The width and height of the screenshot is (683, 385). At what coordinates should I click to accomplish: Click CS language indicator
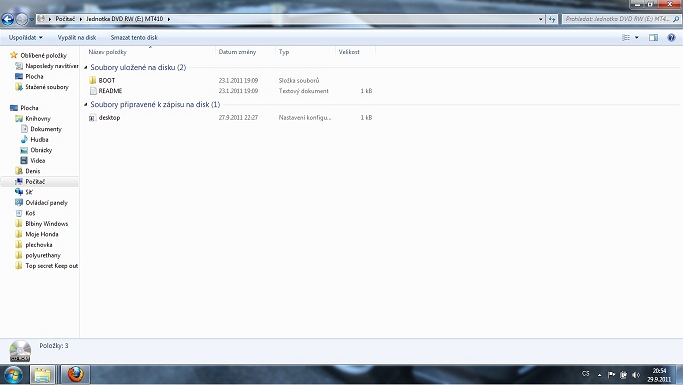tap(586, 374)
